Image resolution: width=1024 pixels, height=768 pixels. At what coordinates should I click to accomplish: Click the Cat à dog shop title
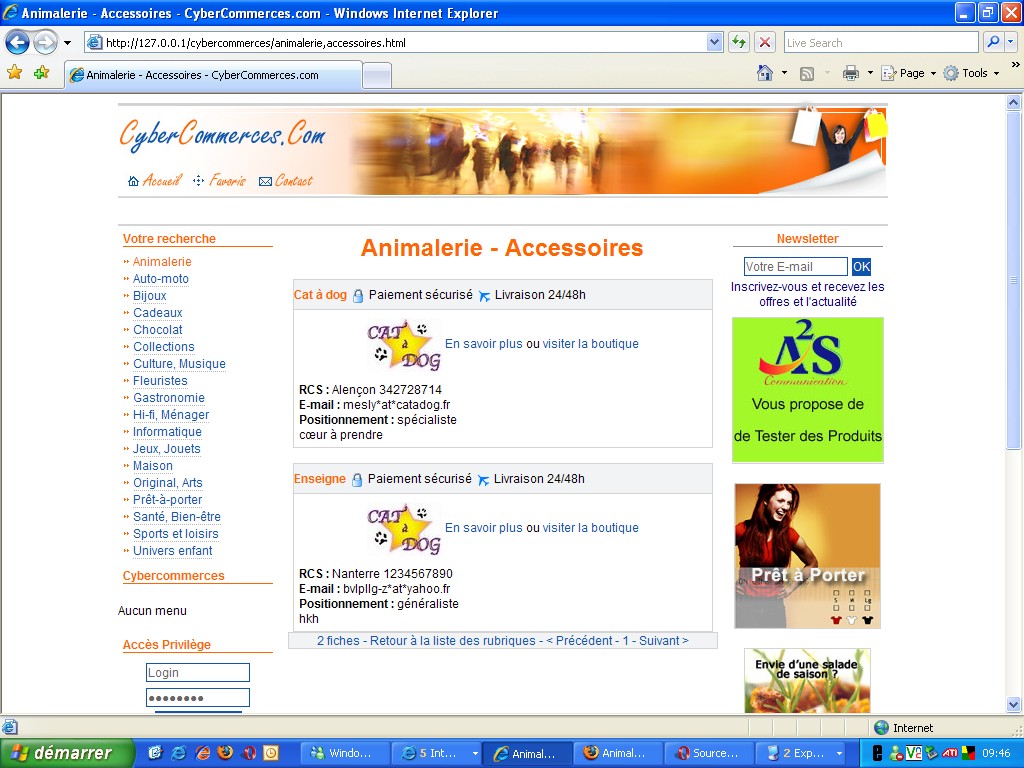pyautogui.click(x=320, y=295)
